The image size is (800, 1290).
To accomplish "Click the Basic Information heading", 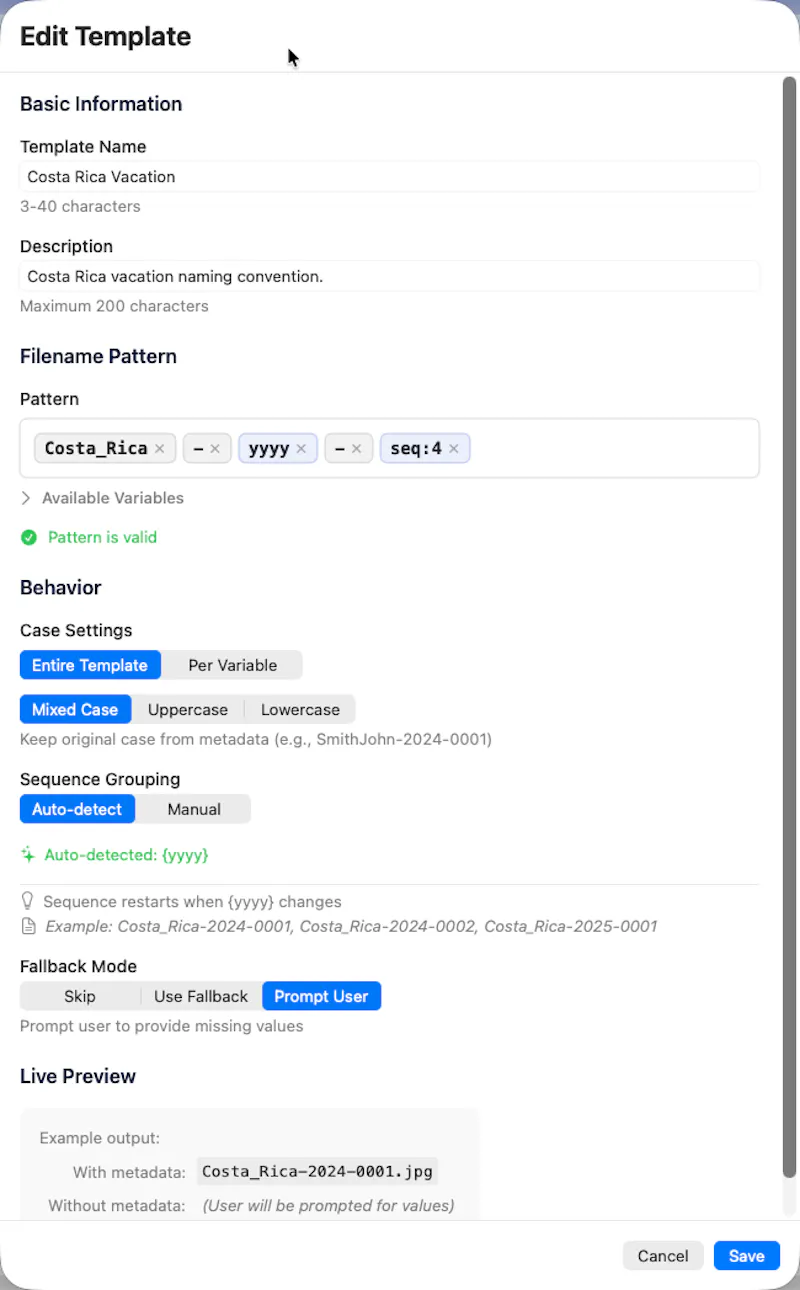I will click(x=101, y=104).
